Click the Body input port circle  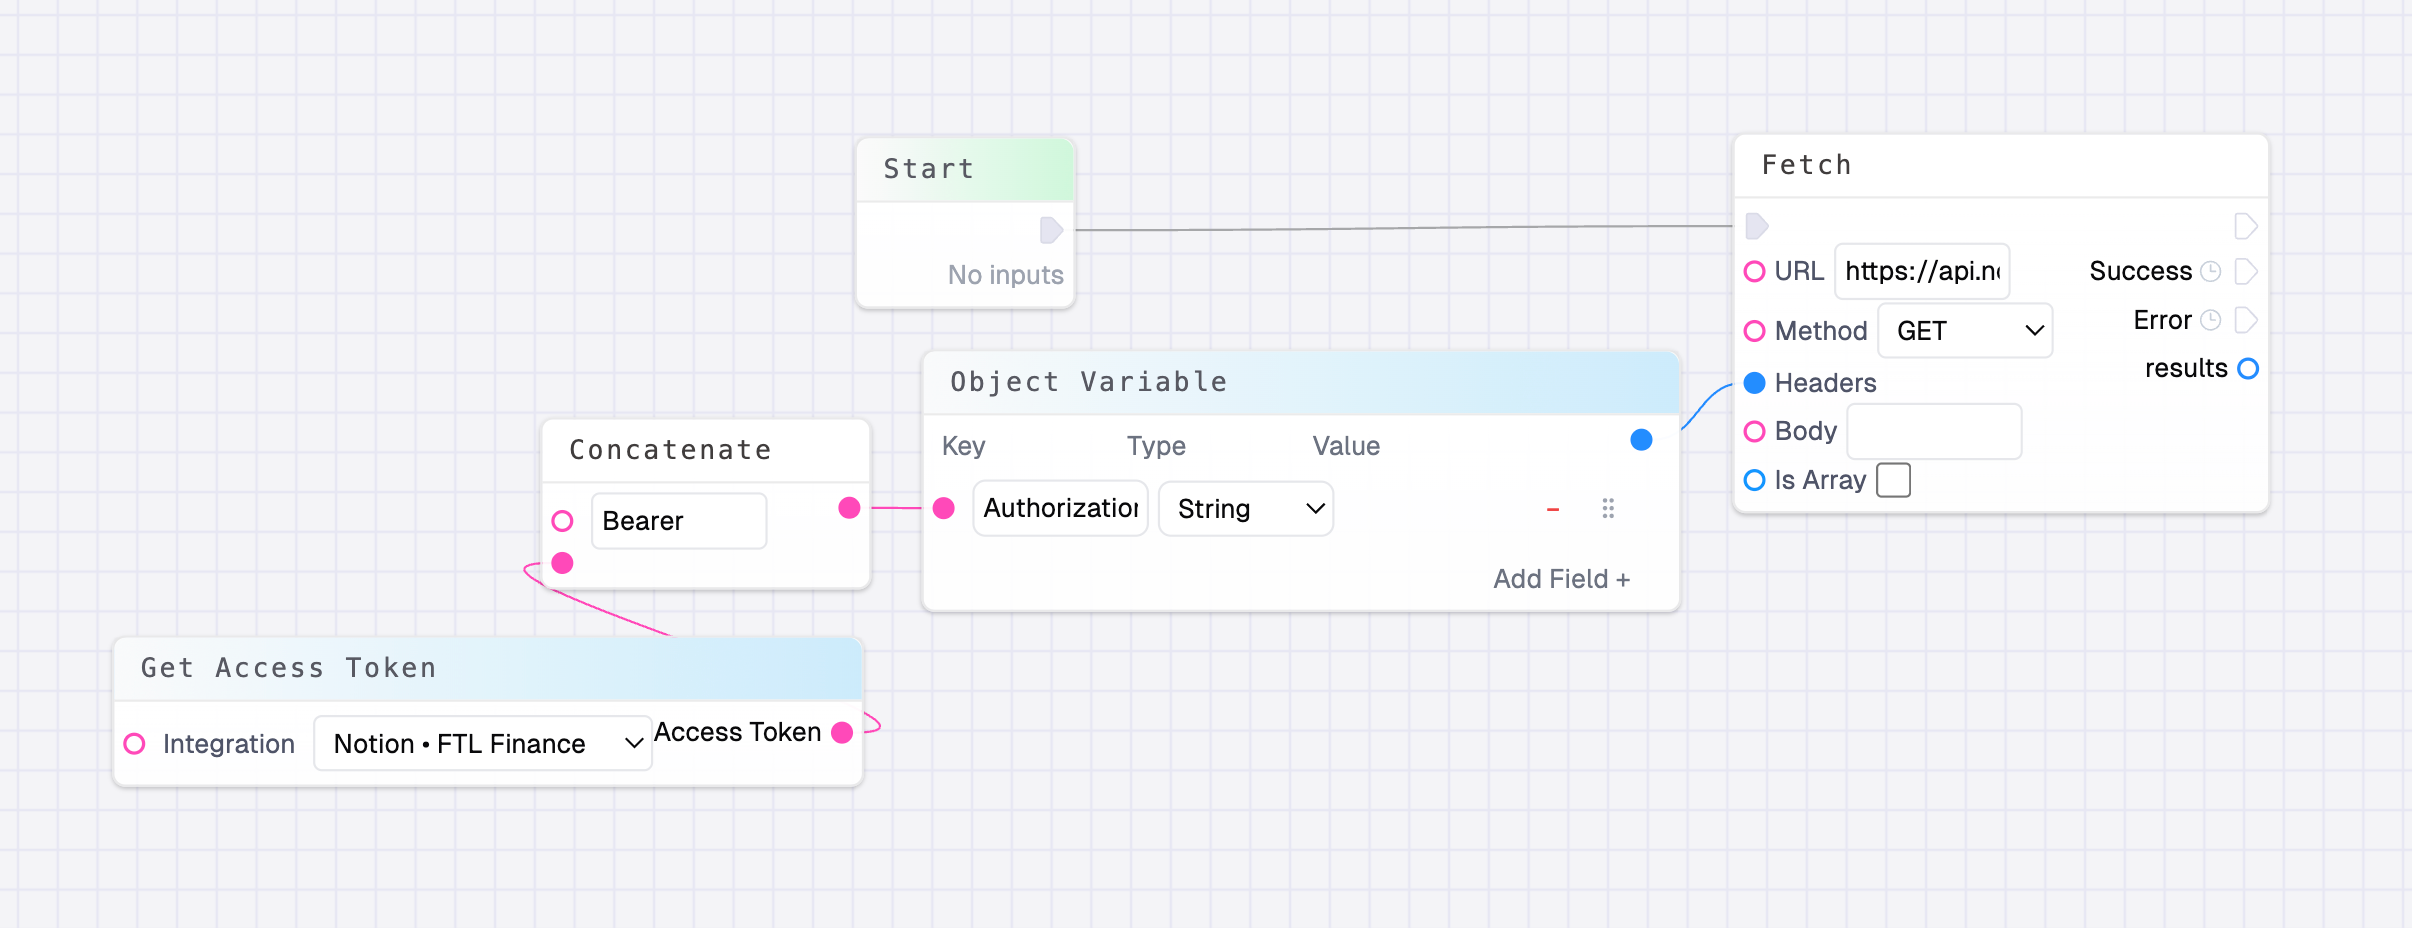pos(1755,431)
